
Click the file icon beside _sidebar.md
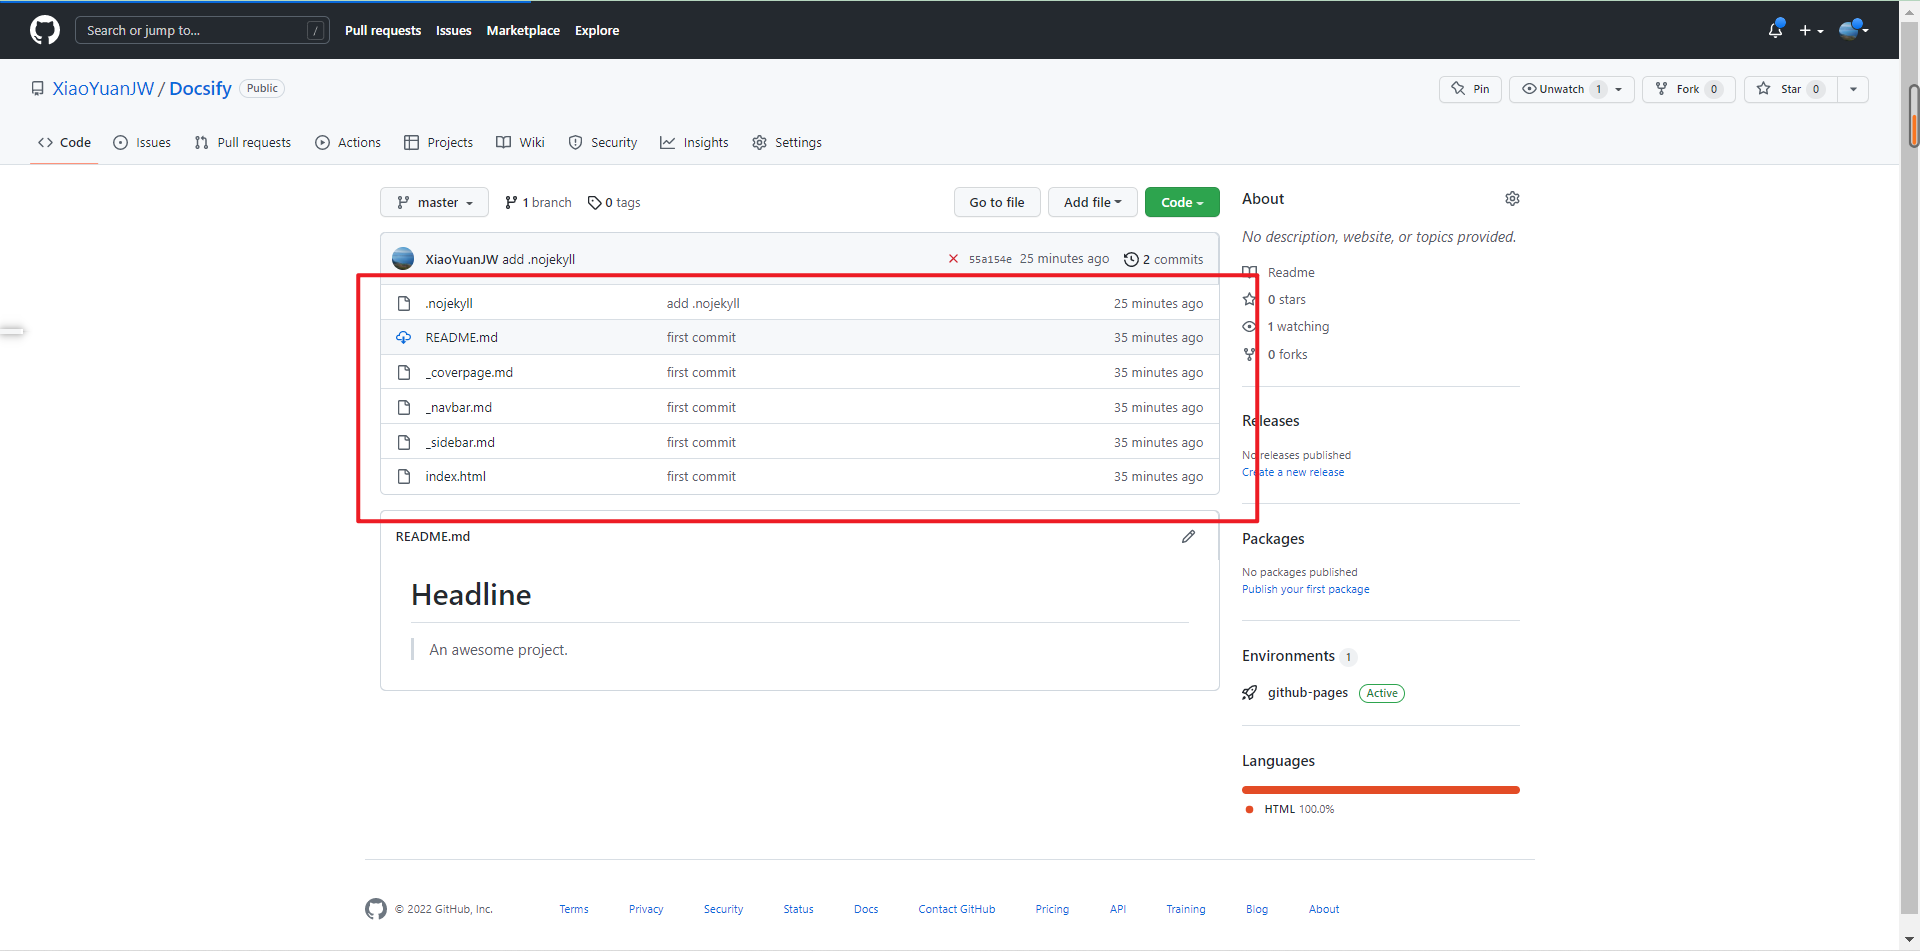(x=404, y=442)
